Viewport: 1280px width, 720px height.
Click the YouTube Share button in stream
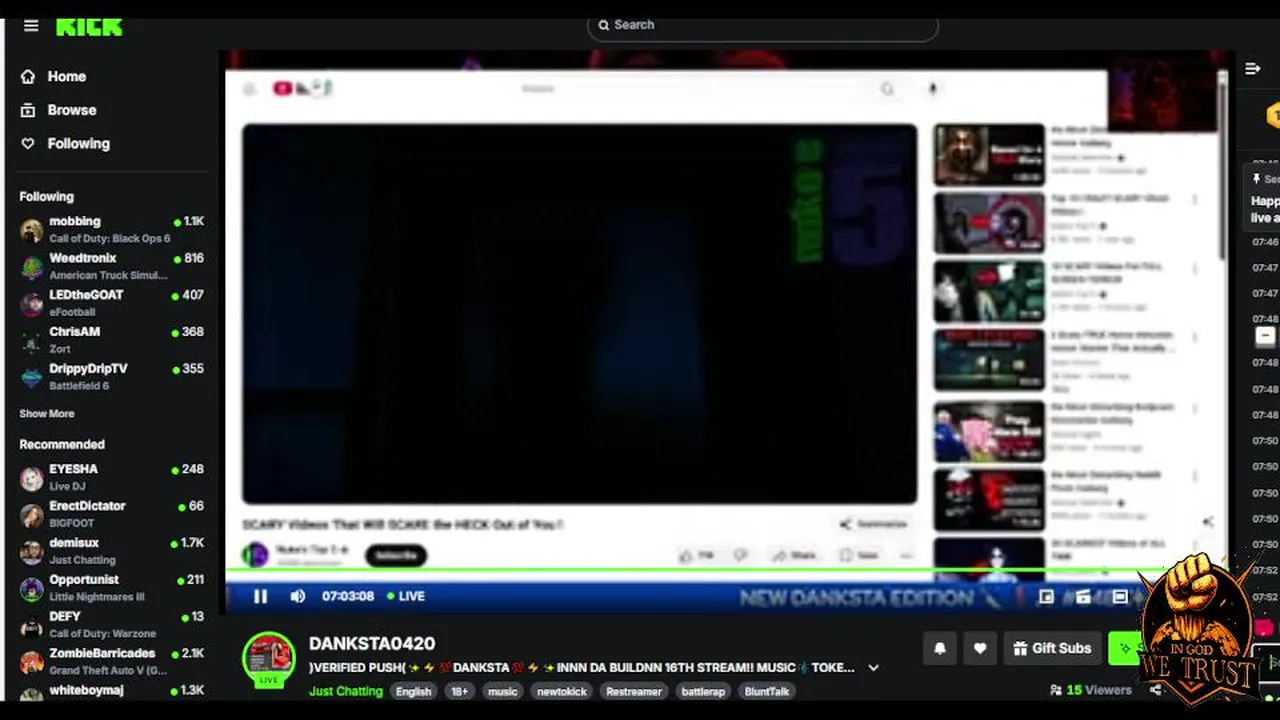pyautogui.click(x=793, y=555)
